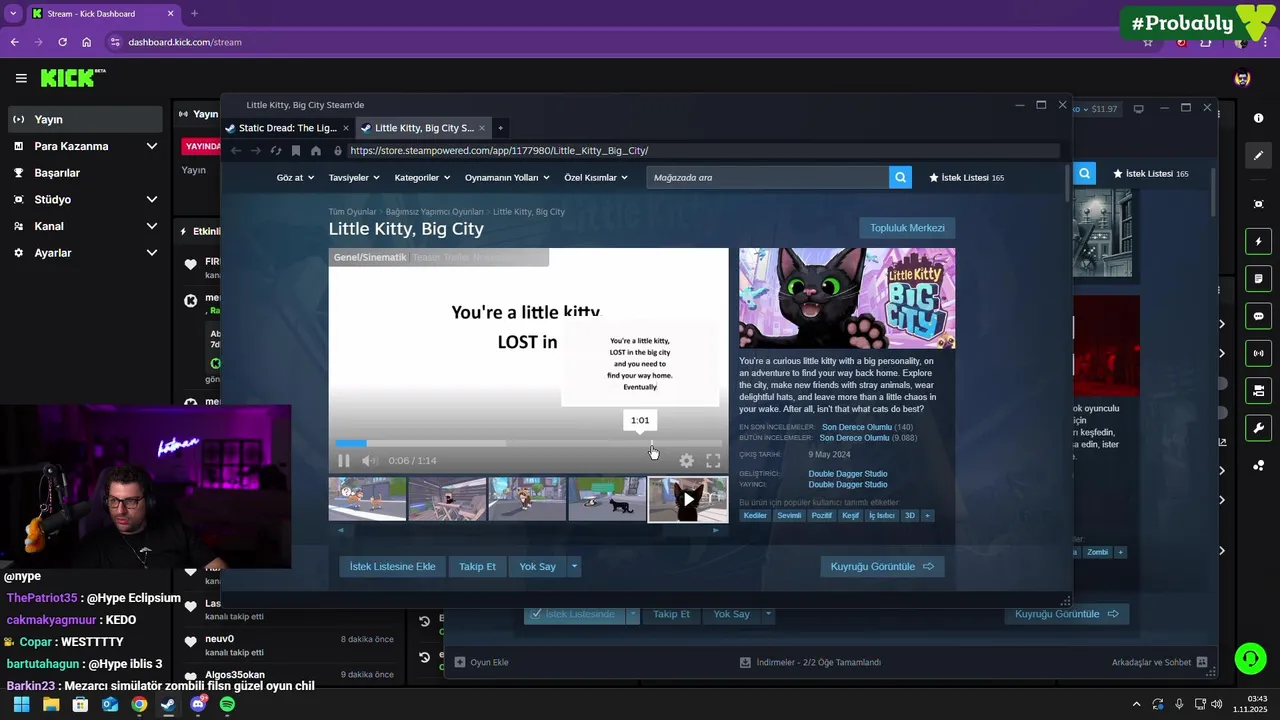Screen dimensions: 1280x720
Task: Close the Little Kitty, Big City tab
Action: tap(482, 128)
